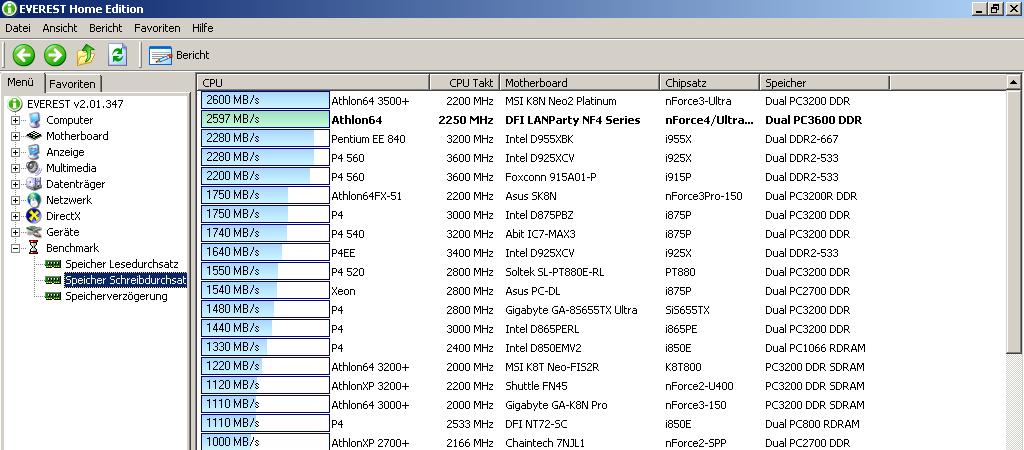Select the Athlon64 3500+ row
Screen dimensions: 1024x450
tap(601, 101)
